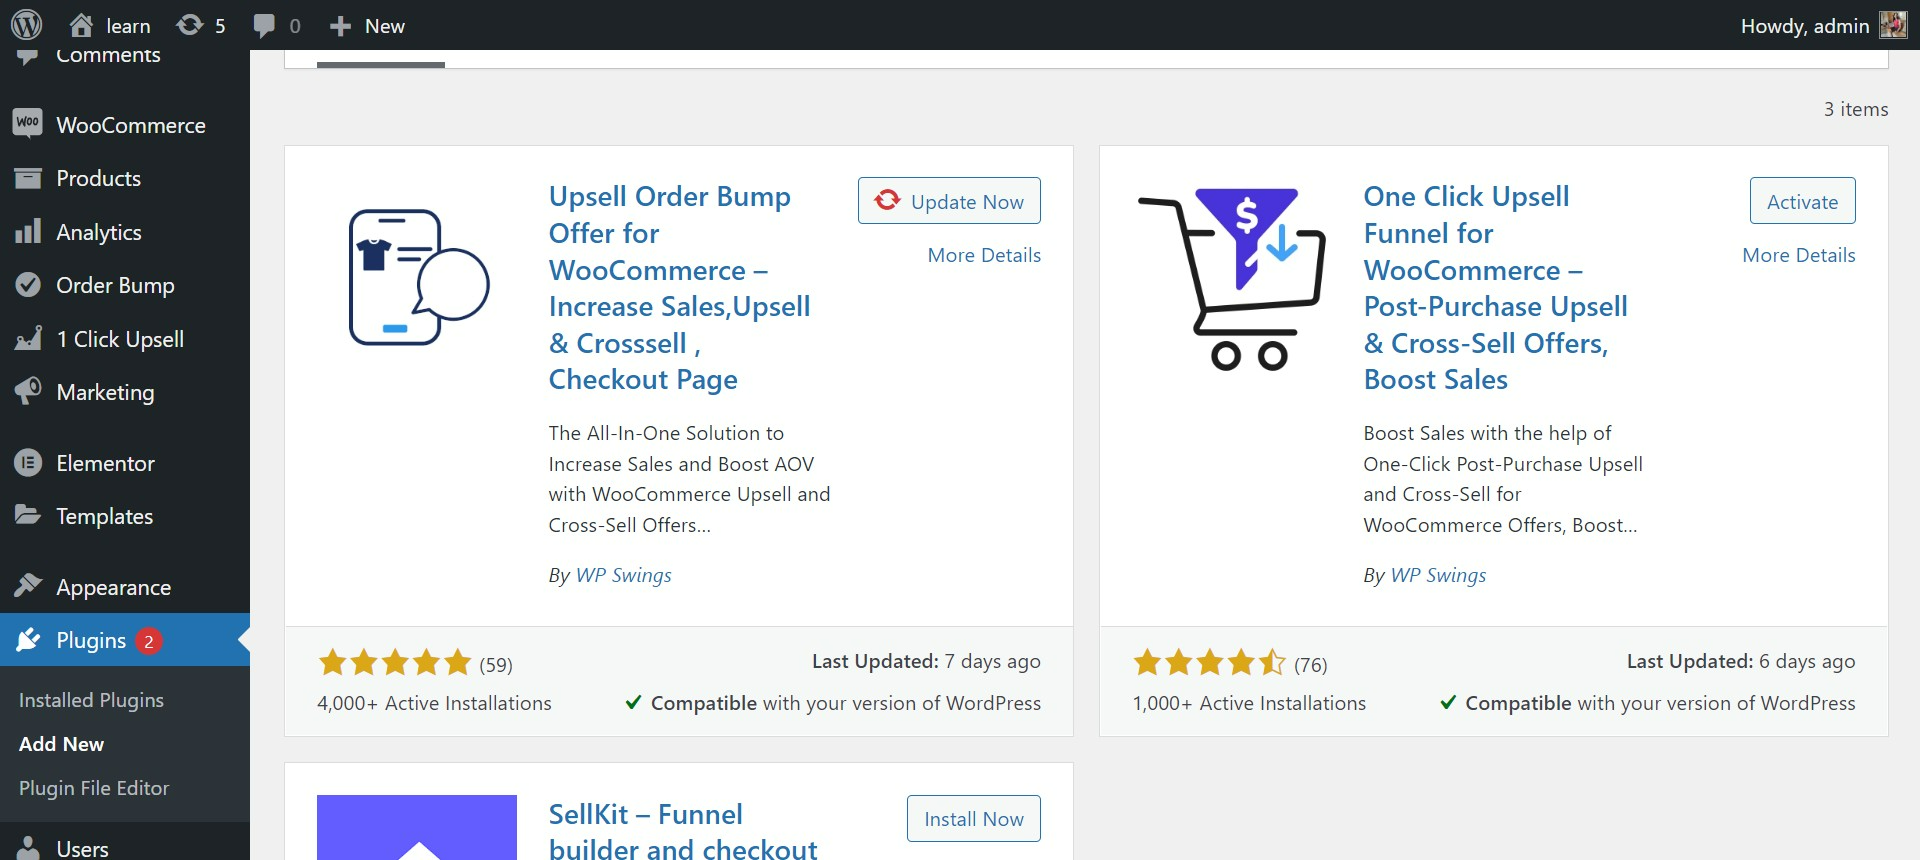Click the Products archive icon
1920x860 pixels.
(28, 178)
